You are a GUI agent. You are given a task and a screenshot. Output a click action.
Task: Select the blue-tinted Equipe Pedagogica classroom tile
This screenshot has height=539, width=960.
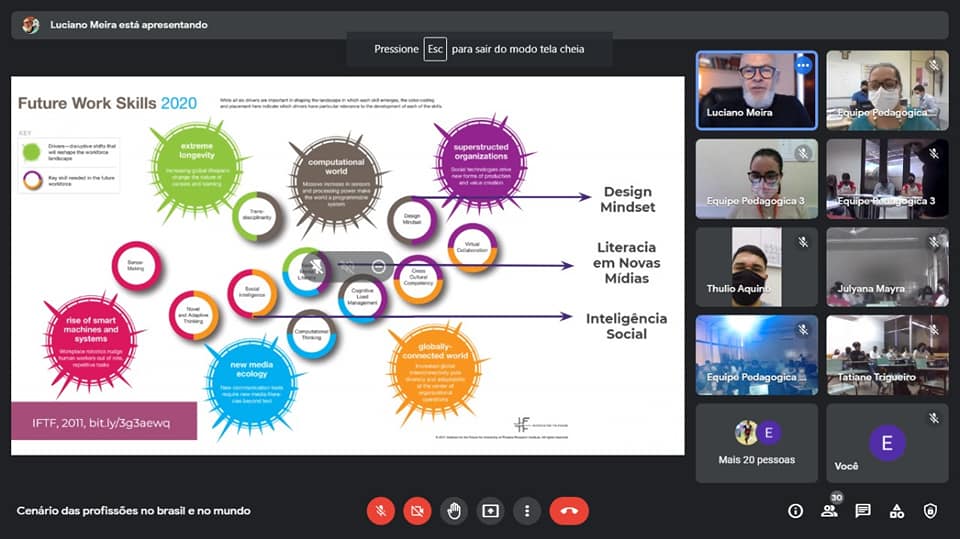pyautogui.click(x=757, y=355)
